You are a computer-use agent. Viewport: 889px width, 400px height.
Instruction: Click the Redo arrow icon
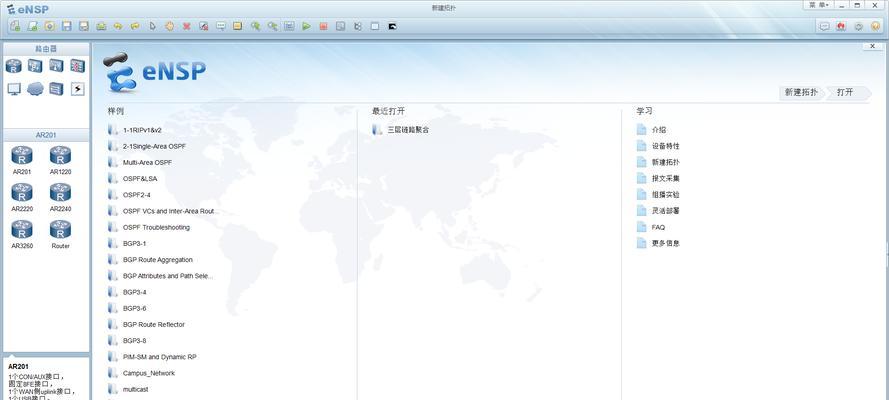click(x=135, y=26)
